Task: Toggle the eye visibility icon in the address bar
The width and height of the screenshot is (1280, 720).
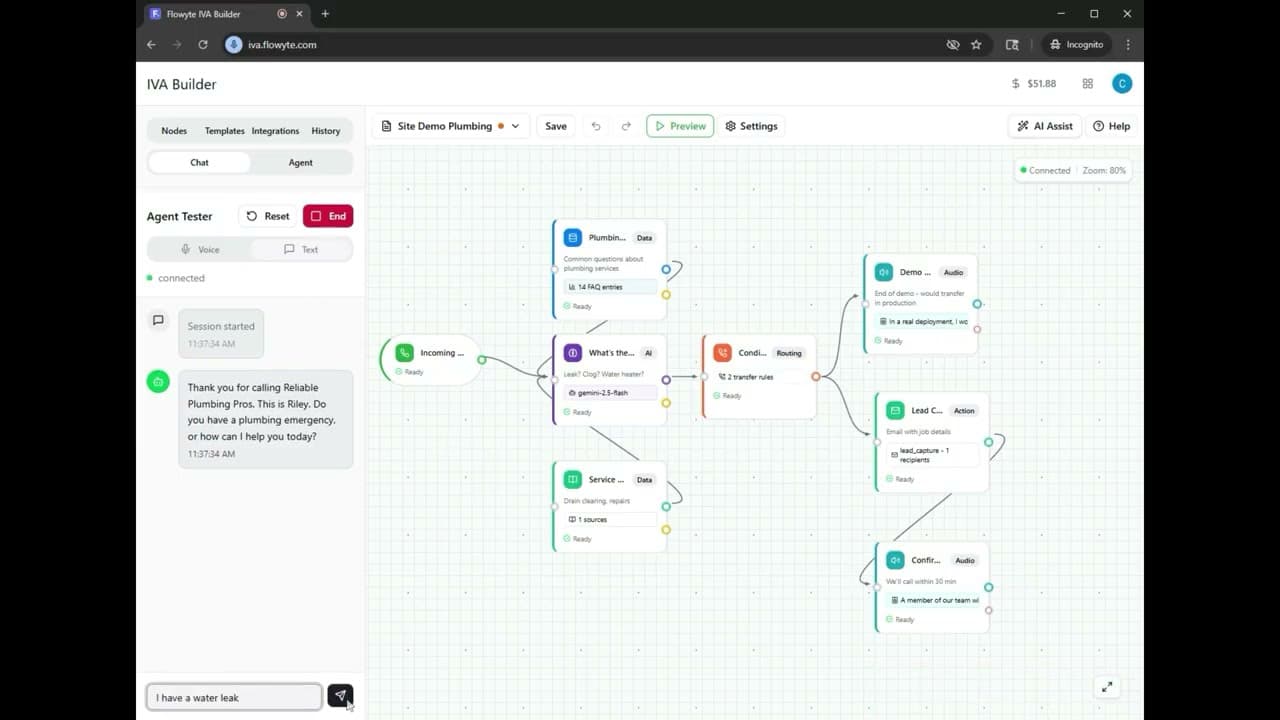Action: [953, 44]
